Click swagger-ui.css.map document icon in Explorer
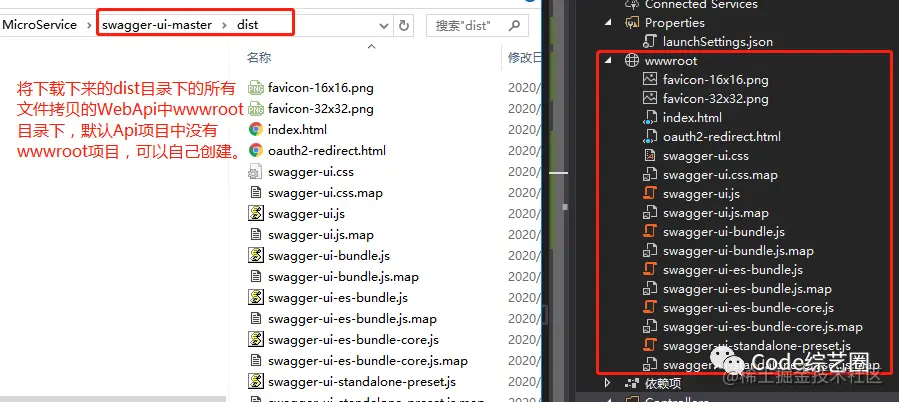The image size is (899, 402). 256,193
